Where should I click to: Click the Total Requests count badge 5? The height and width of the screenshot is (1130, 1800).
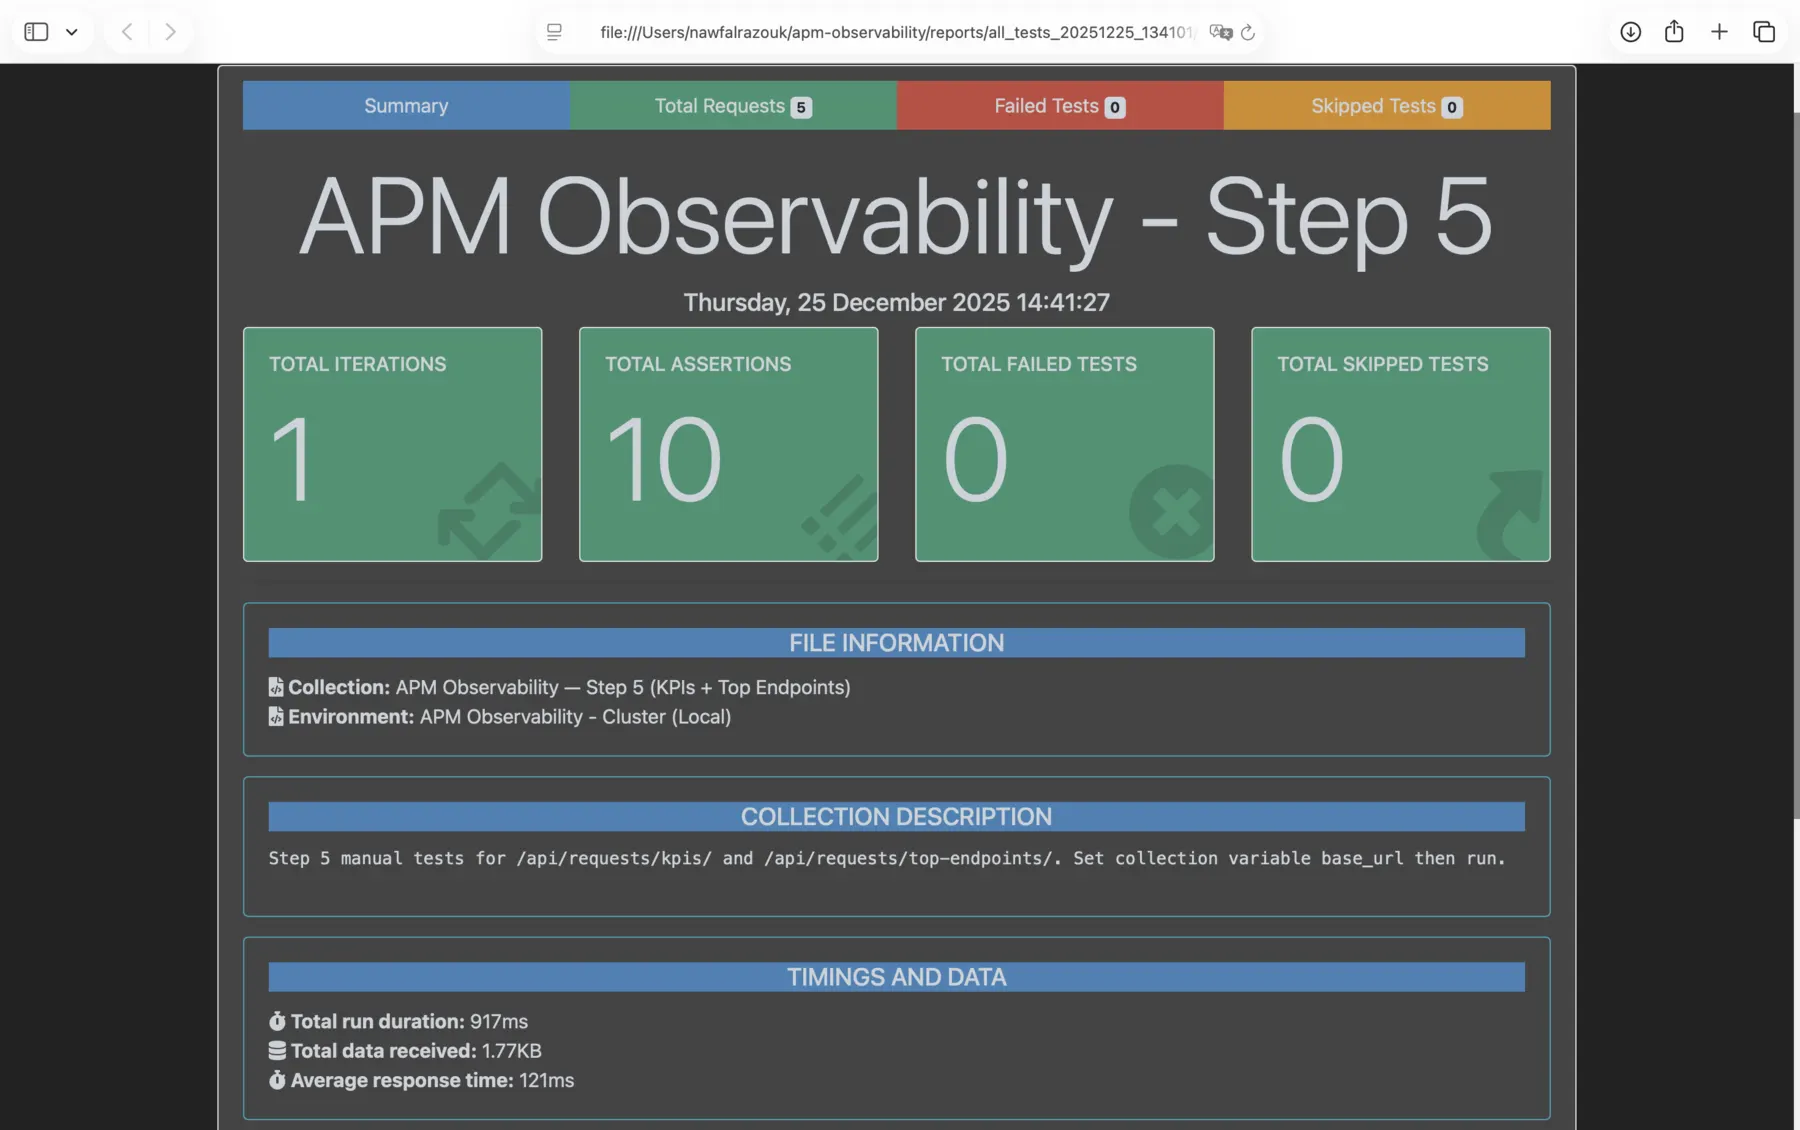click(x=801, y=107)
